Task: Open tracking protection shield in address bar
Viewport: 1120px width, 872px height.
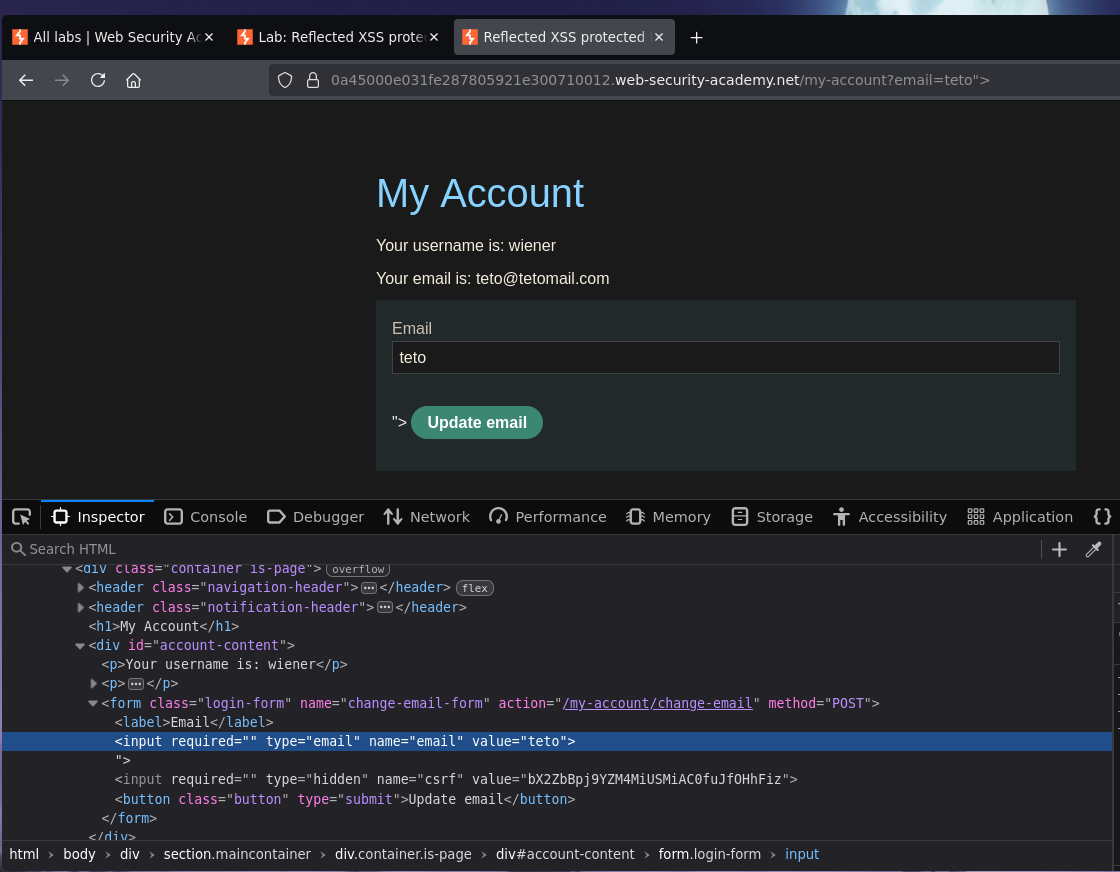Action: coord(285,80)
